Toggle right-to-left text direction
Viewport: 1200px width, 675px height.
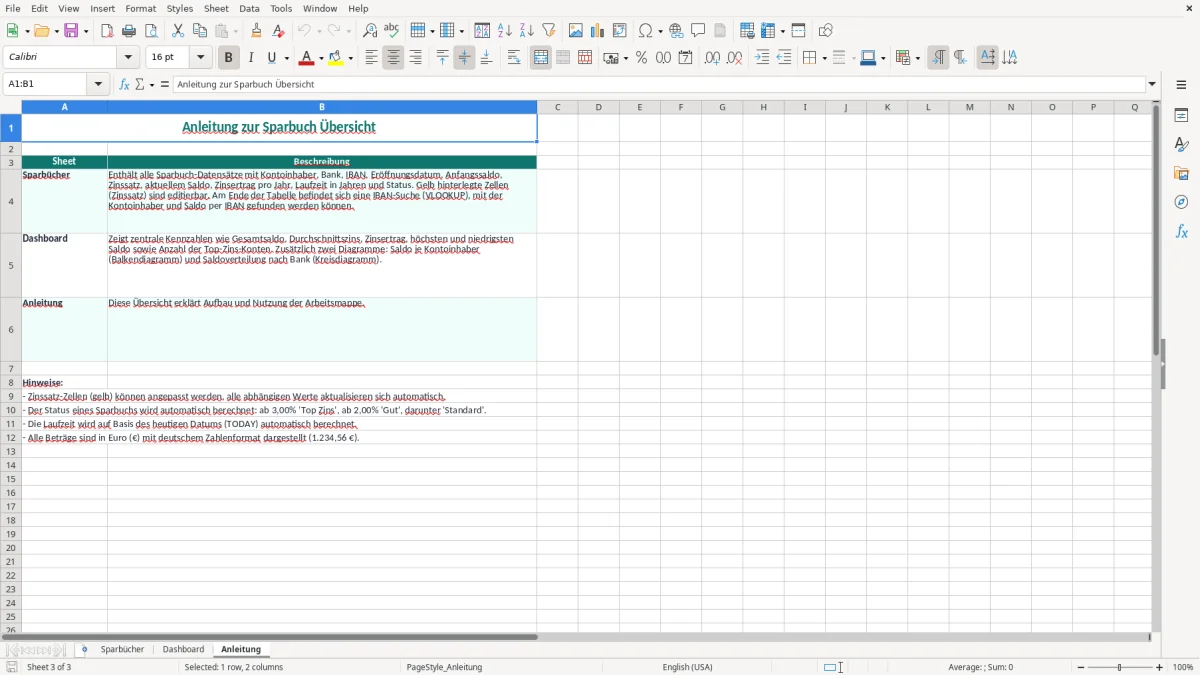click(960, 58)
